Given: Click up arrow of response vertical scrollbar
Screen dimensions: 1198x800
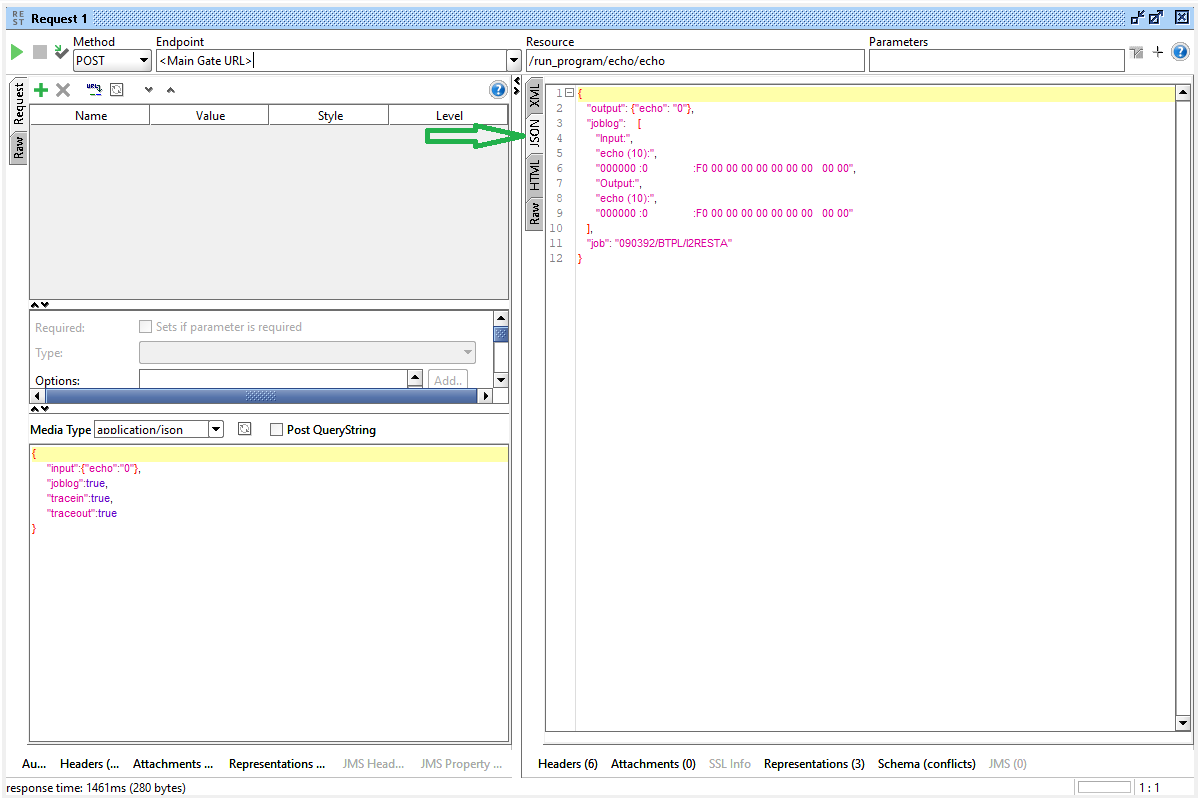Looking at the screenshot, I should (1183, 92).
